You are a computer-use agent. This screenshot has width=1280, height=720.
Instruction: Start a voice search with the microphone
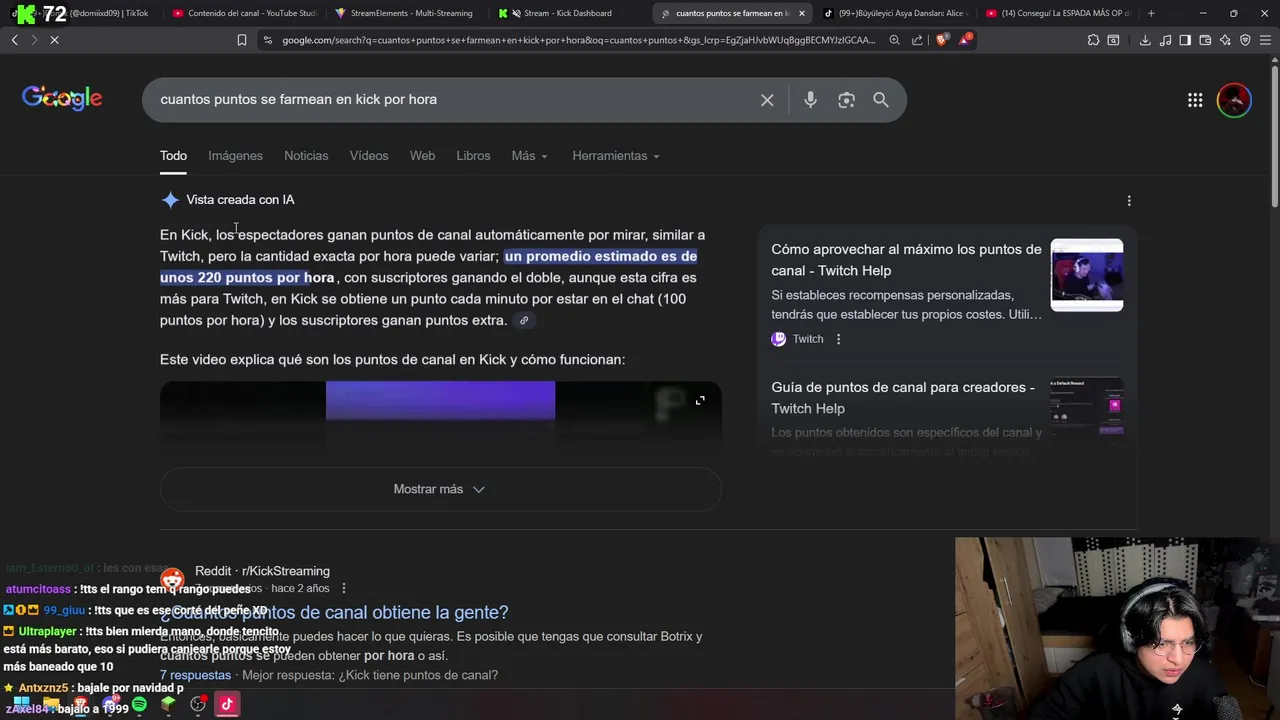810,100
